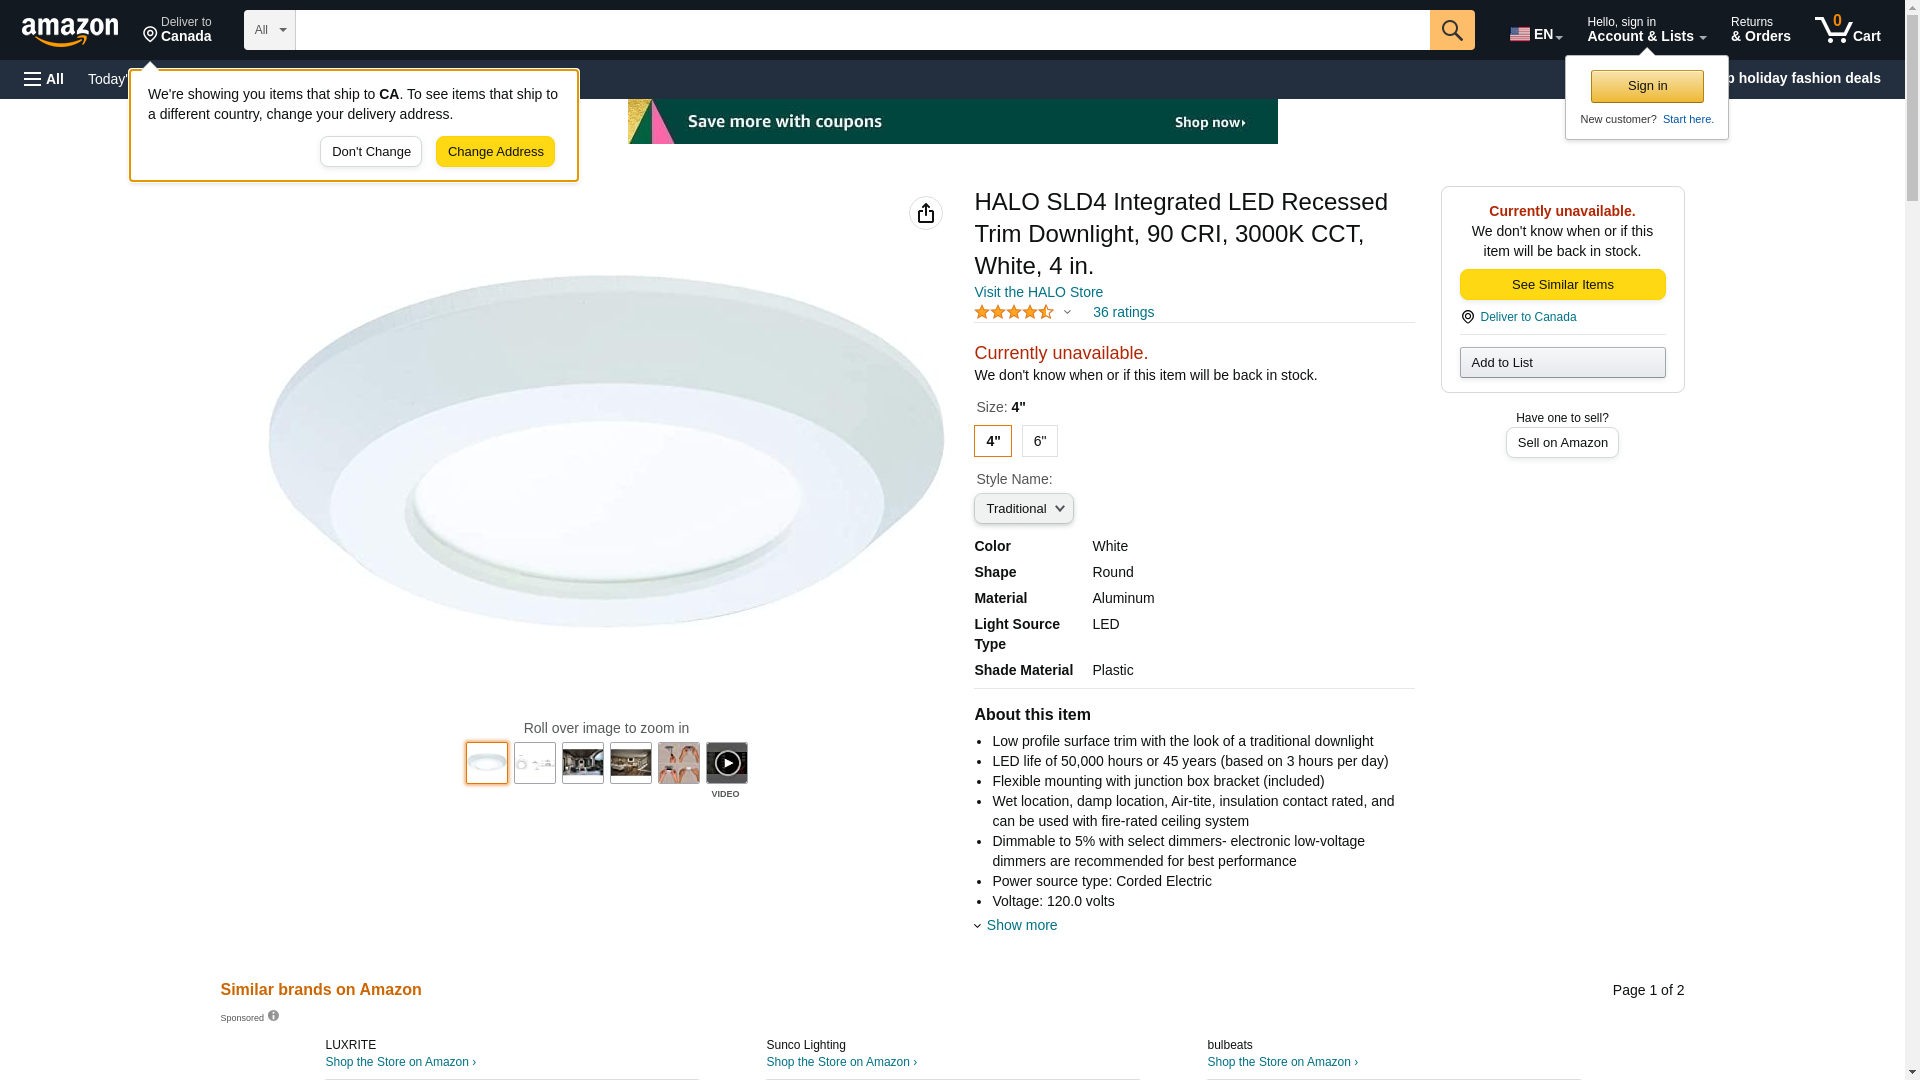Open the EN language selector
This screenshot has height=1080, width=1920.
[1535, 34]
